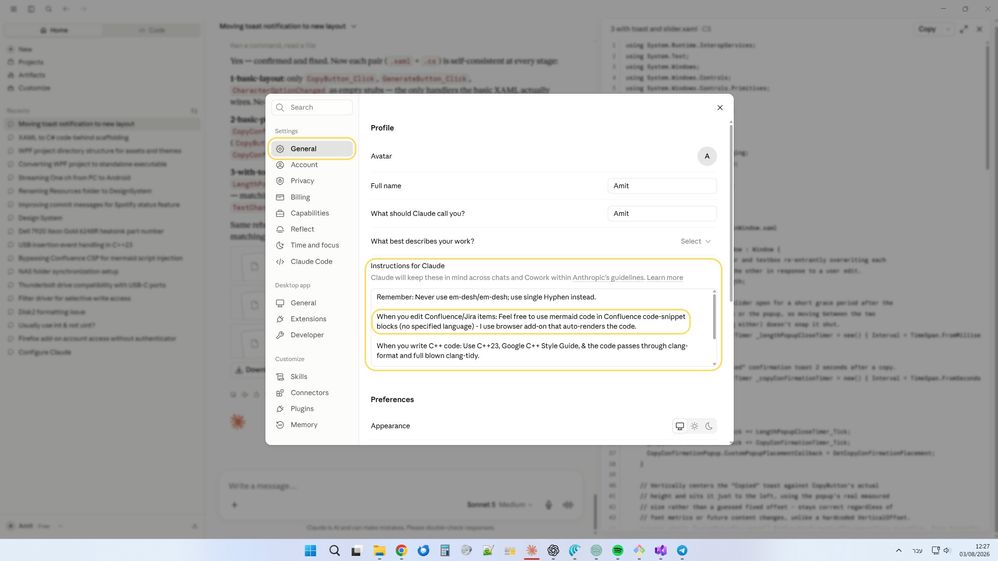Image resolution: width=998 pixels, height=561 pixels.
Task: Click the 'What should Claude call you' field
Action: point(661,213)
